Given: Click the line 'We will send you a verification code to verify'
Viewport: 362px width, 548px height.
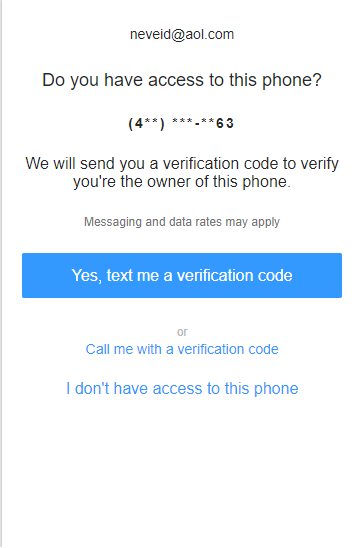Looking at the screenshot, I should [x=182, y=164].
